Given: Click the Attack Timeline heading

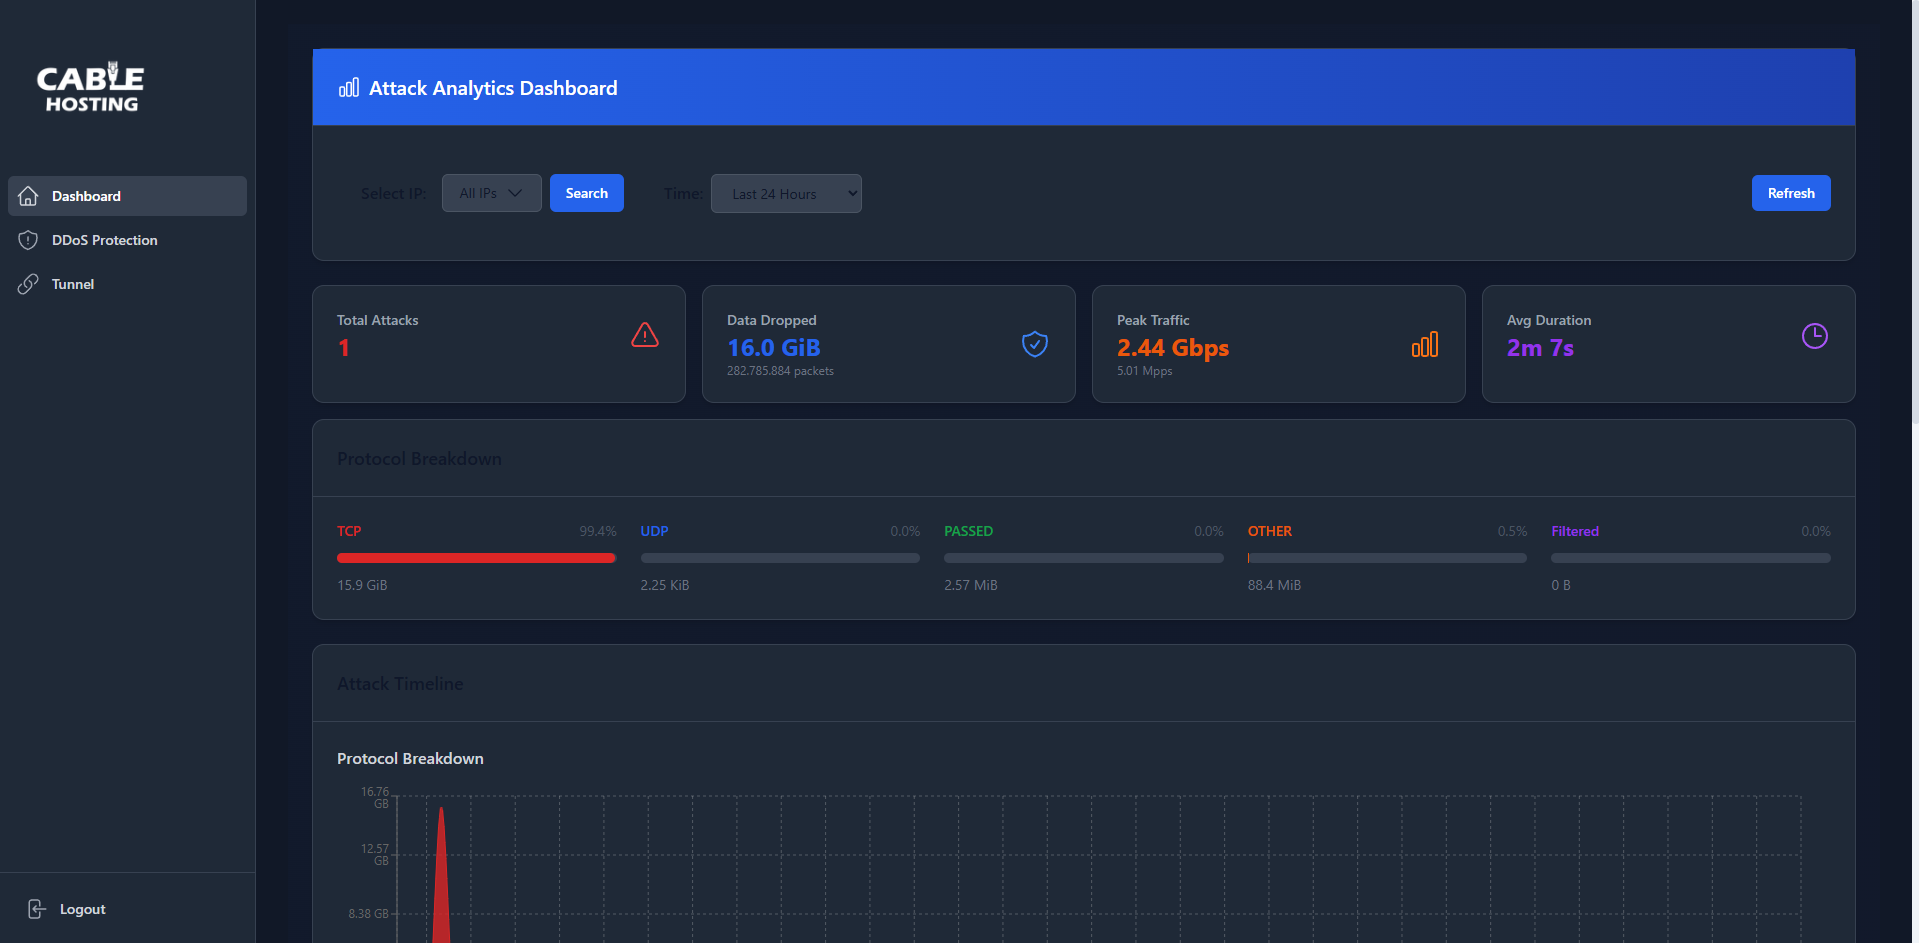Looking at the screenshot, I should click(x=400, y=684).
